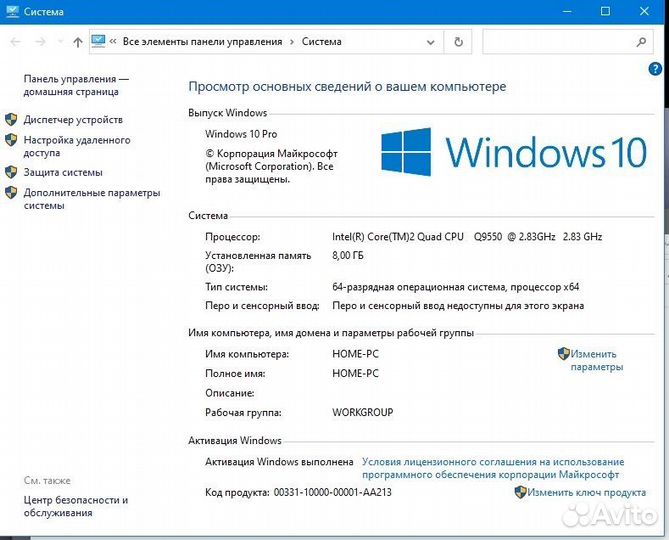Click the 'Рабочая группа:' label
Viewport: 669px width, 540px height.
coord(243,412)
